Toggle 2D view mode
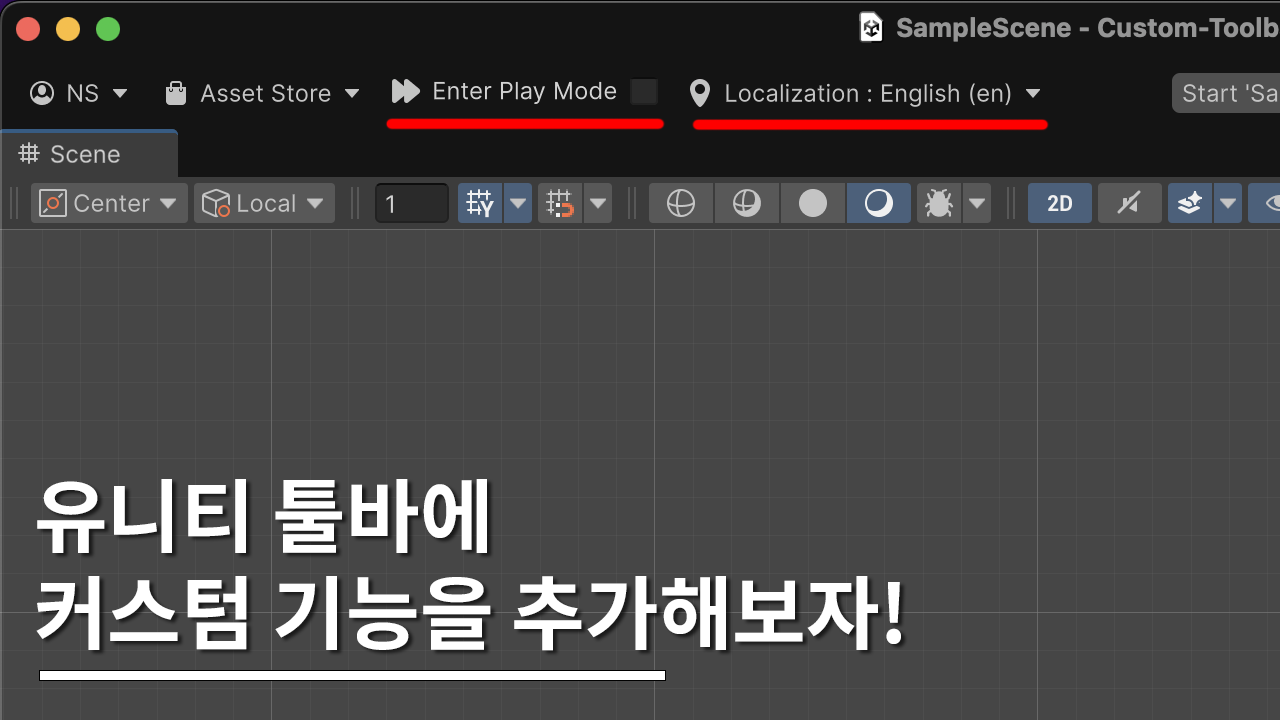This screenshot has height=720, width=1280. point(1060,203)
